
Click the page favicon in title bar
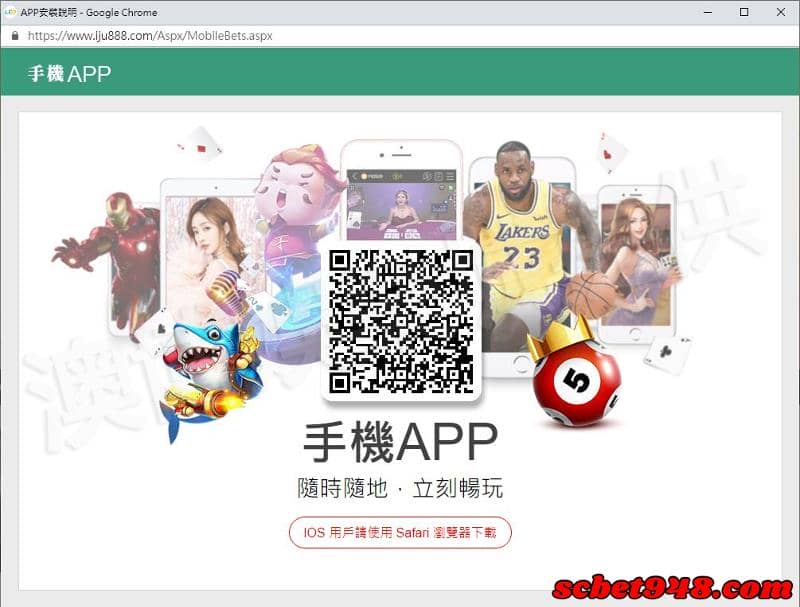(x=10, y=12)
